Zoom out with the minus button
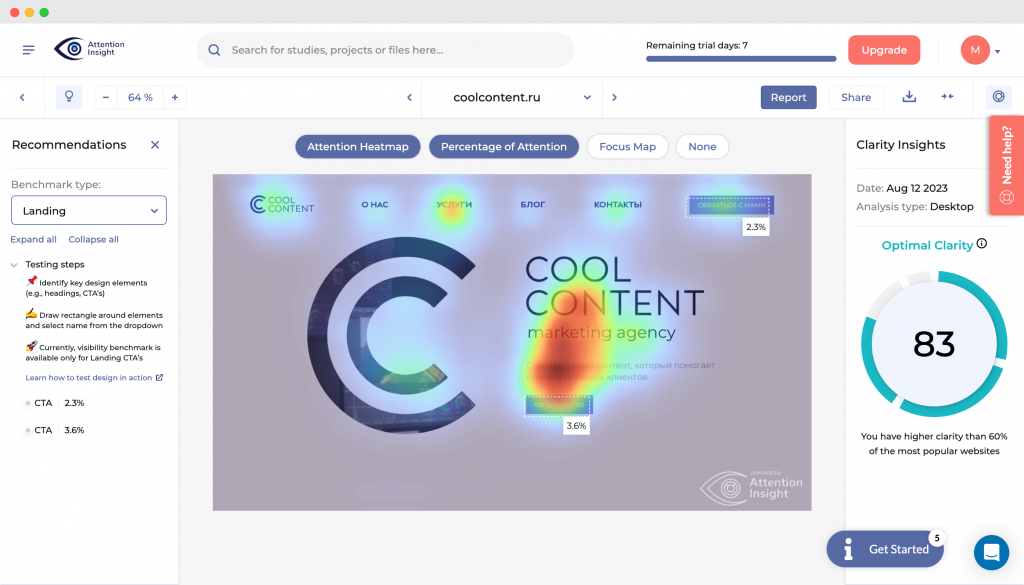This screenshot has width=1024, height=585. click(106, 97)
